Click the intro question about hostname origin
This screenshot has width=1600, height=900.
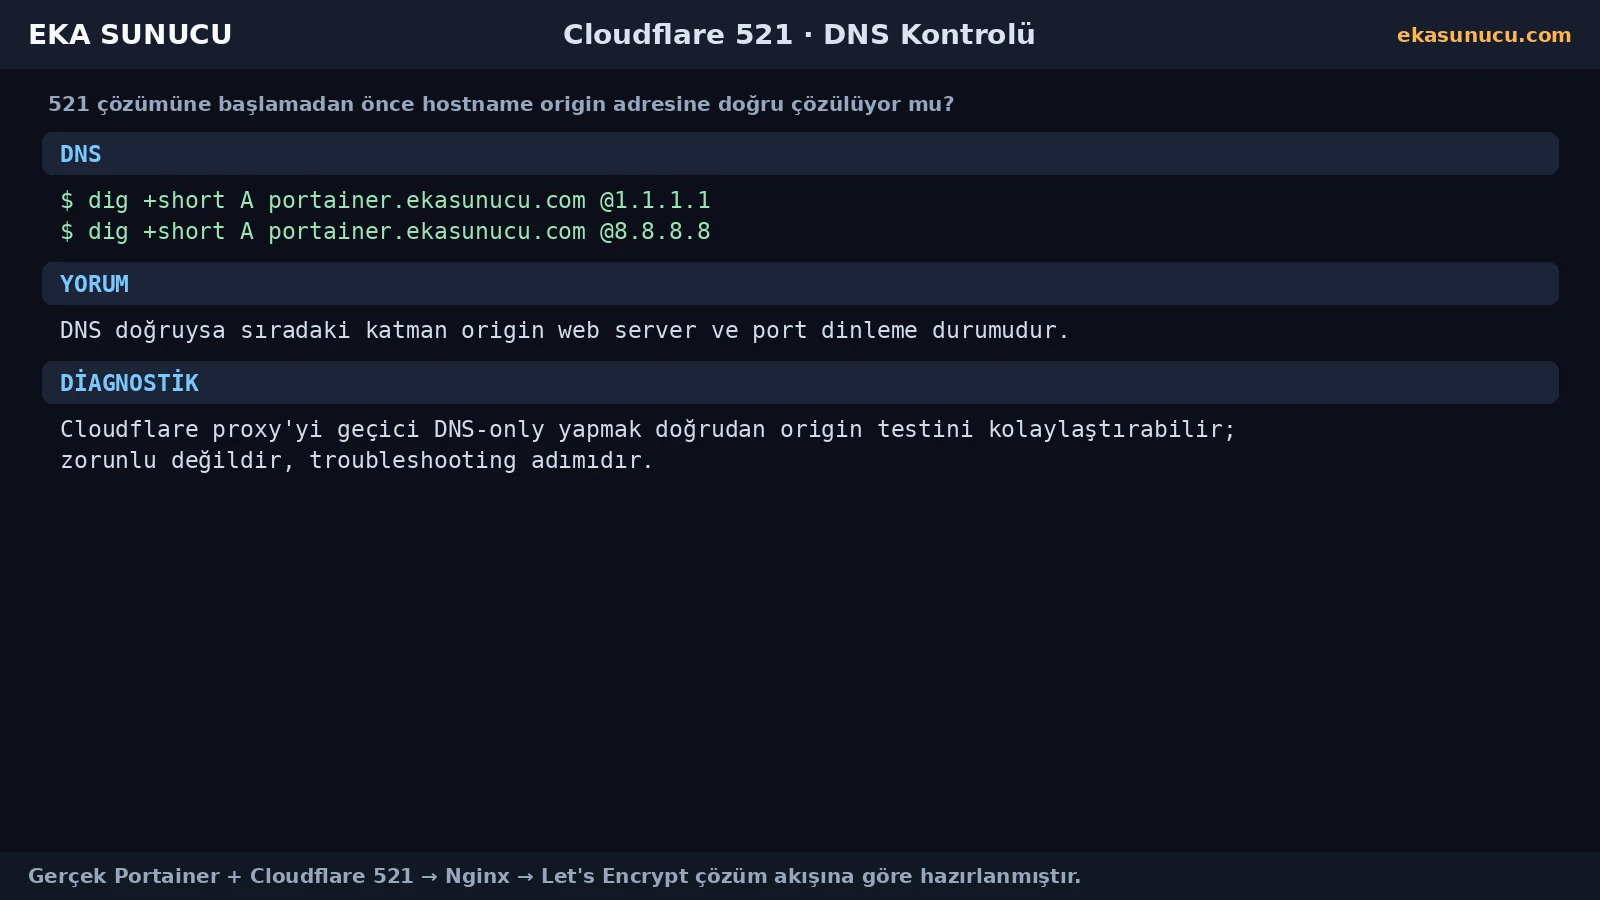point(501,104)
